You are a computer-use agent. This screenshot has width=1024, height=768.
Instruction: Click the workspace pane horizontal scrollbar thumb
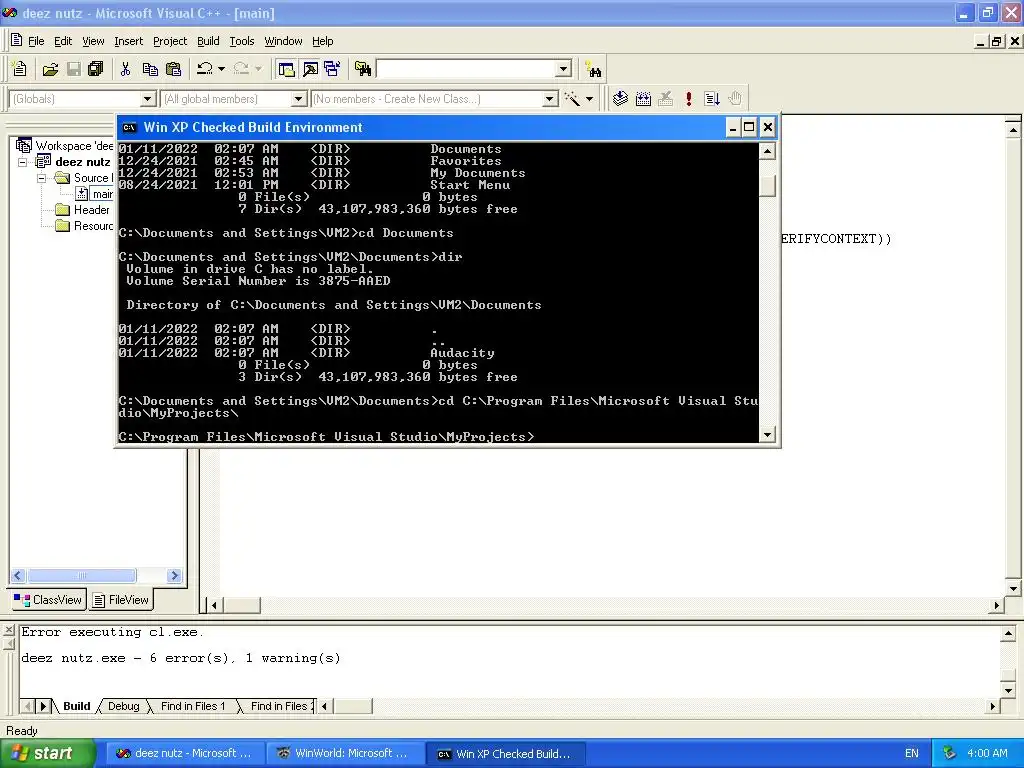coord(82,575)
